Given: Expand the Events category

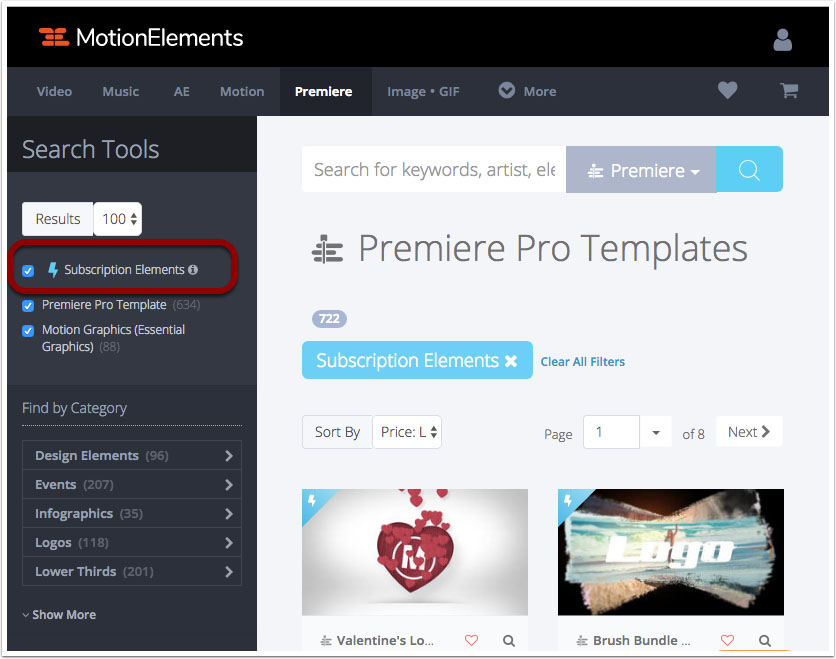Looking at the screenshot, I should click(x=132, y=485).
